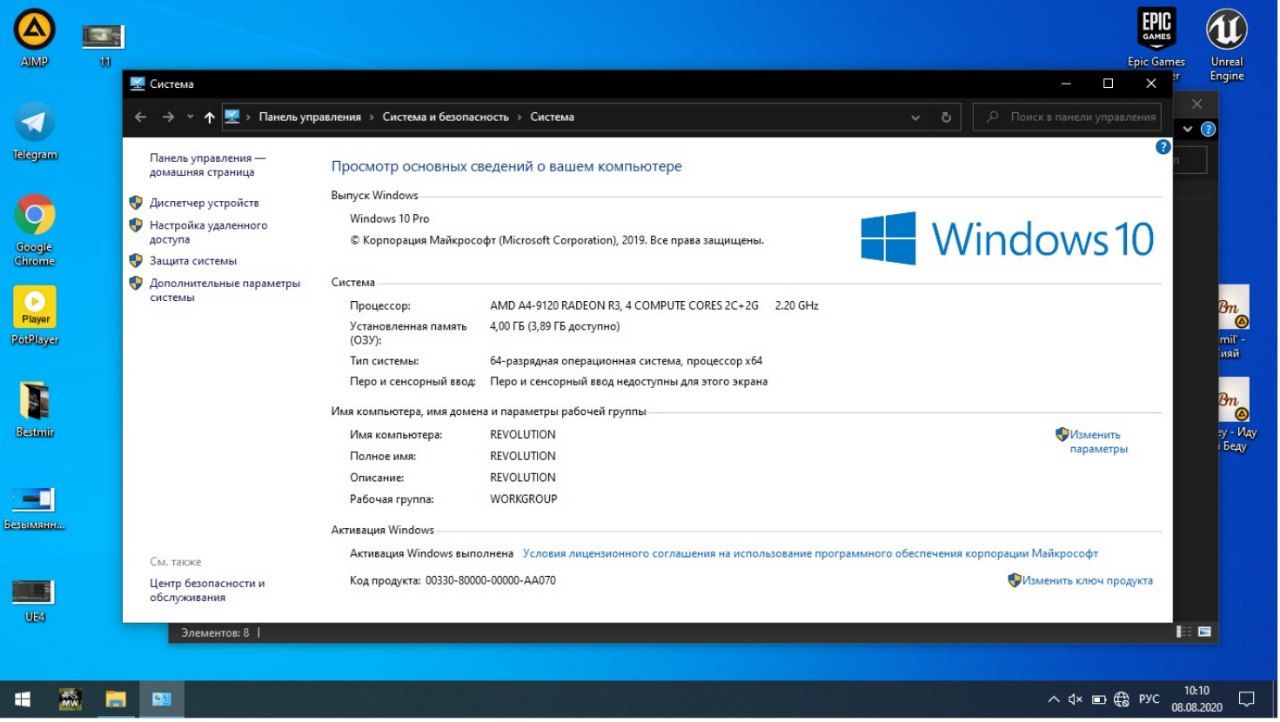This screenshot has height=722, width=1280.
Task: Open the AIMP desktop icon
Action: [34, 37]
